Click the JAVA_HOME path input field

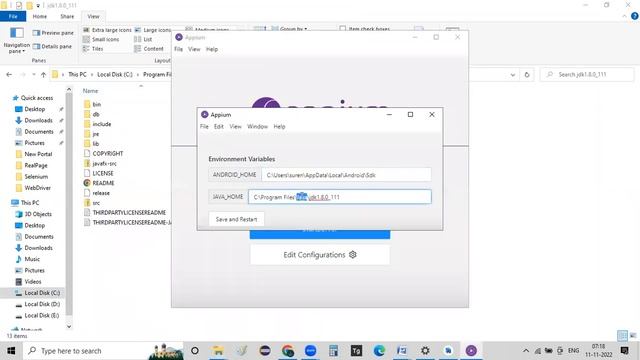coord(340,197)
